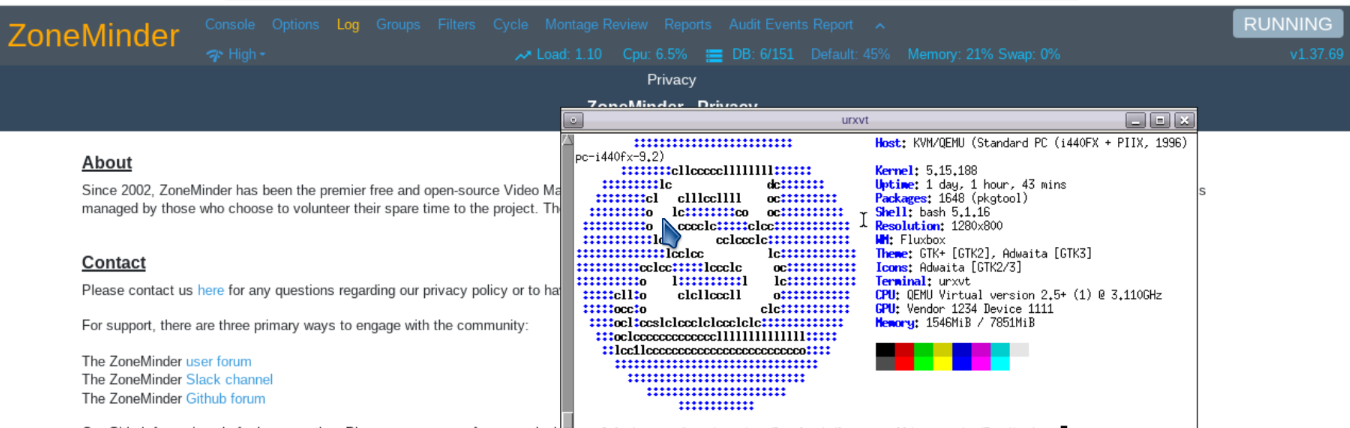Screen dimensions: 1350x428
Task: Click the Shell: bash 5.1.16 line
Action: (x=932, y=213)
